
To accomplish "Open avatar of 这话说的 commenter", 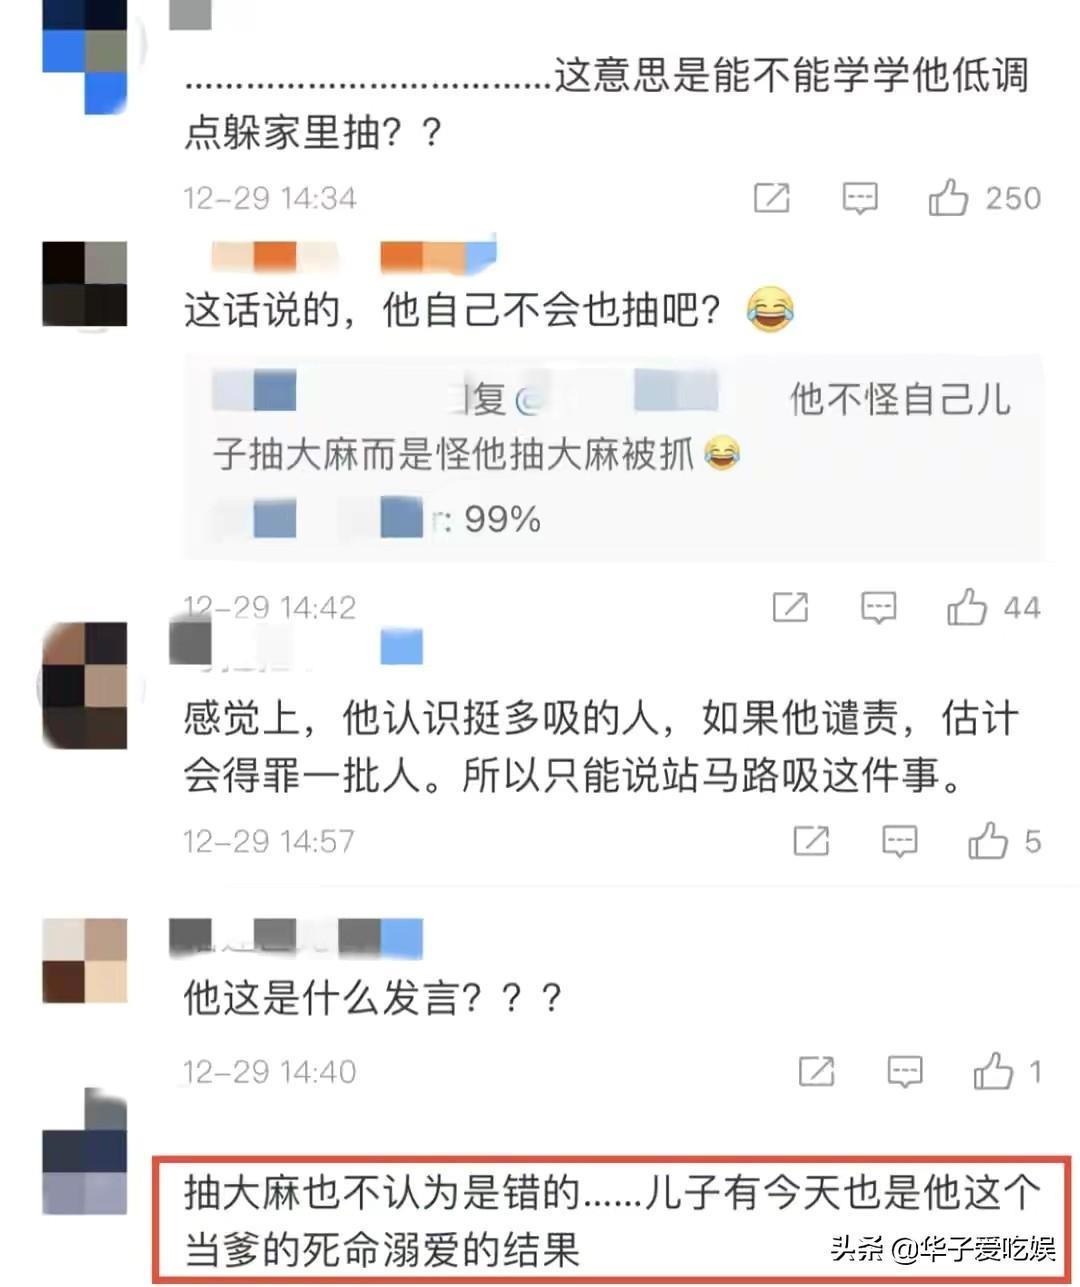I will point(85,284).
